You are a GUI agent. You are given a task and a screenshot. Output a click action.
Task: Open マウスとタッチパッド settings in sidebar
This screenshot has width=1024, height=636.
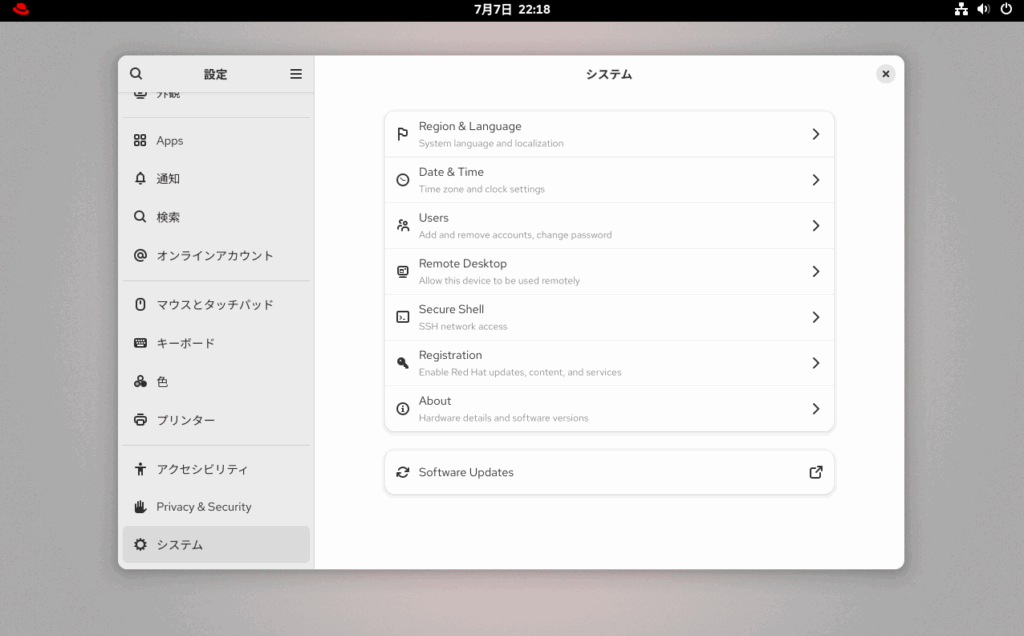pyautogui.click(x=216, y=305)
